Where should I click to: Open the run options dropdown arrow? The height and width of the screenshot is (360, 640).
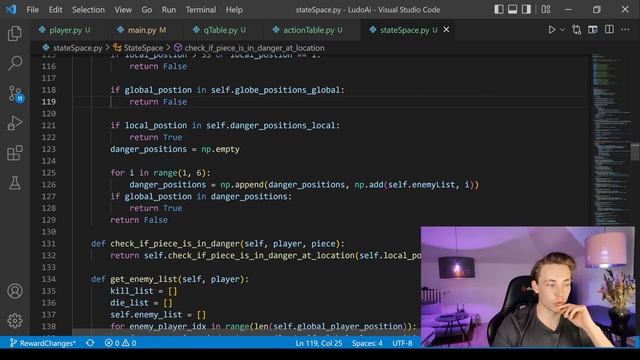pos(562,30)
